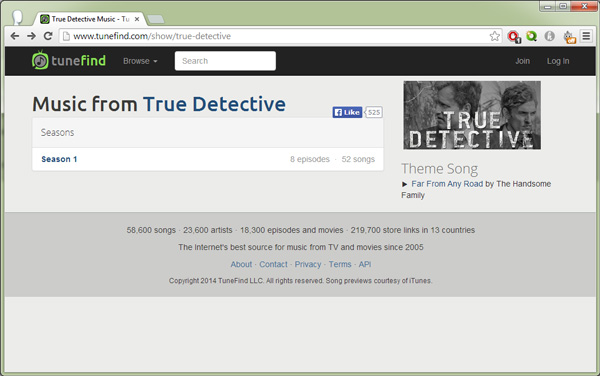Go back with the browser back arrow
Screen dimensions: 600x376
(15, 36)
